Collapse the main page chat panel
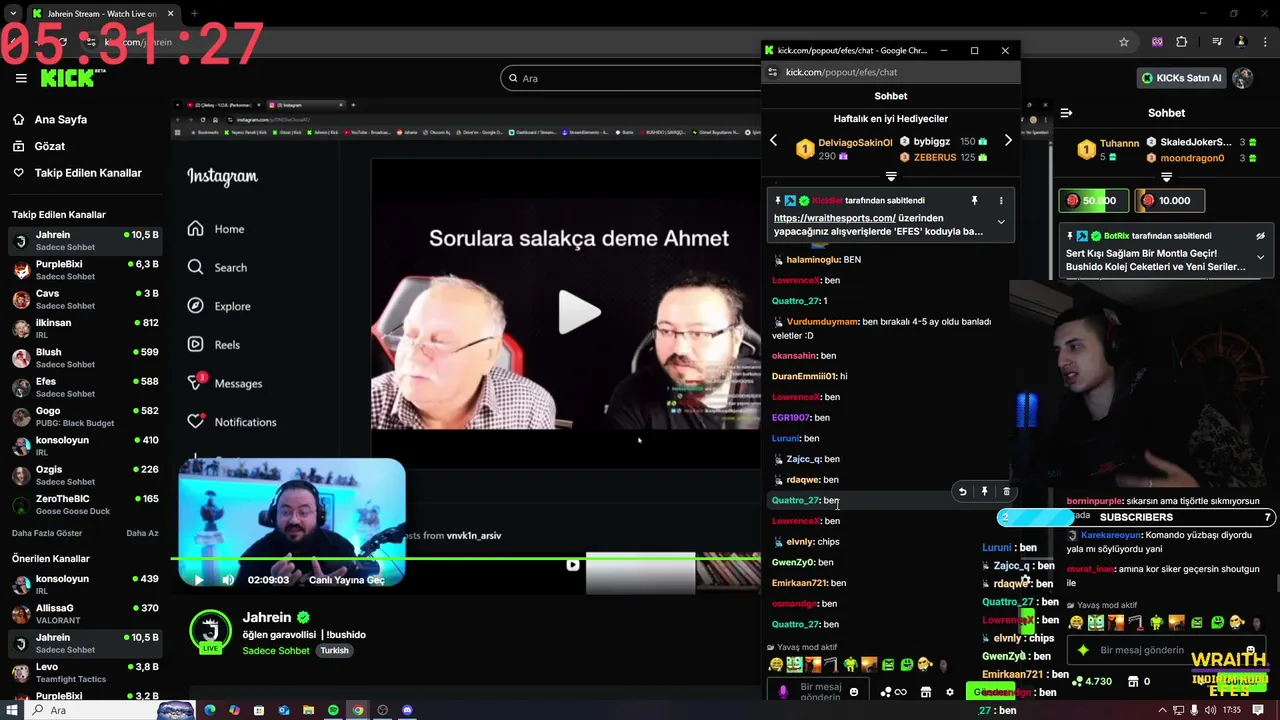Viewport: 1280px width, 720px height. (1066, 113)
